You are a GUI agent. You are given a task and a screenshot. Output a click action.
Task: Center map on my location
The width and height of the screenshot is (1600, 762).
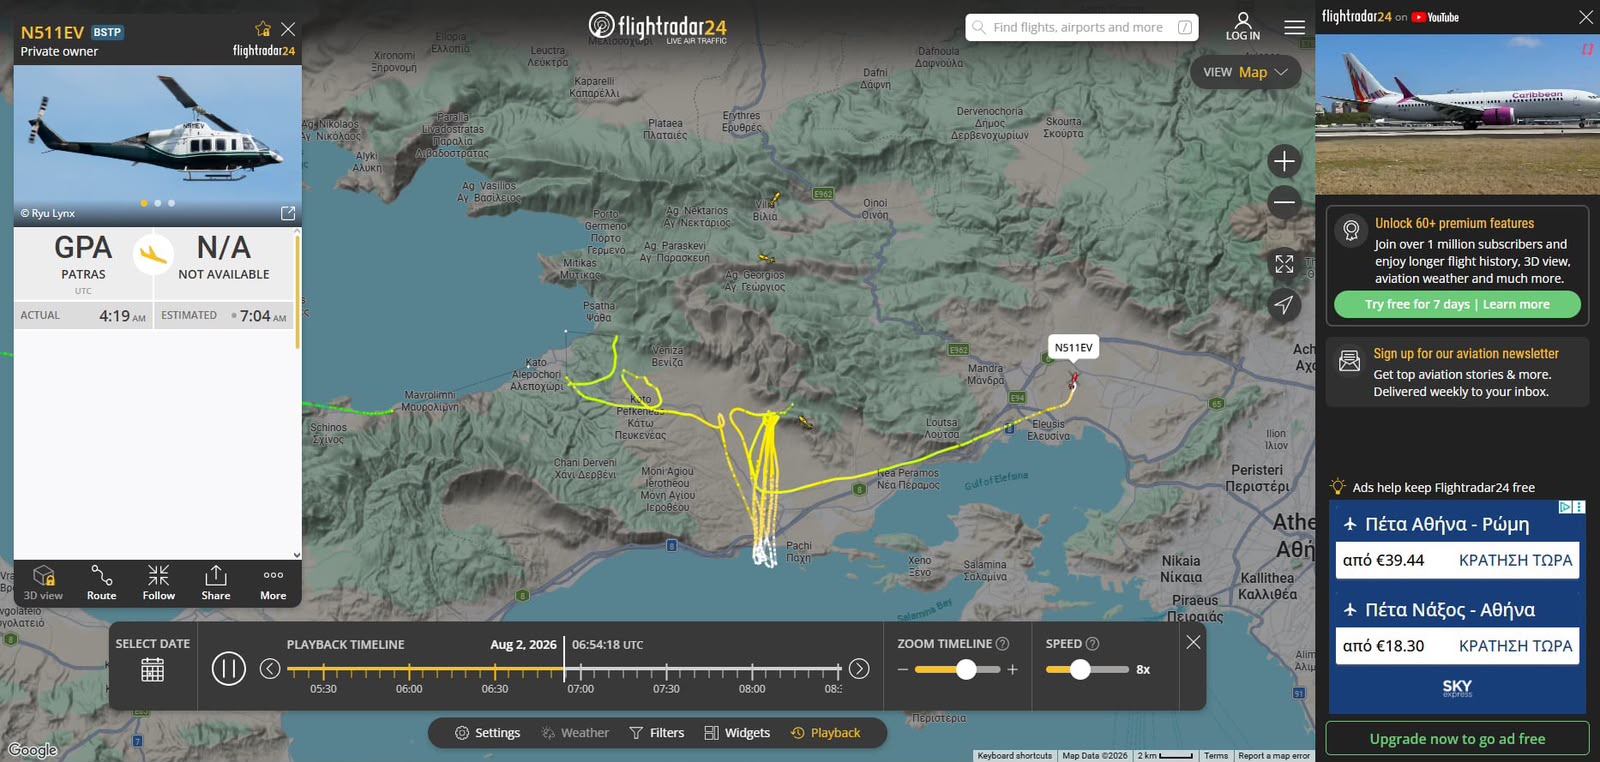1284,305
